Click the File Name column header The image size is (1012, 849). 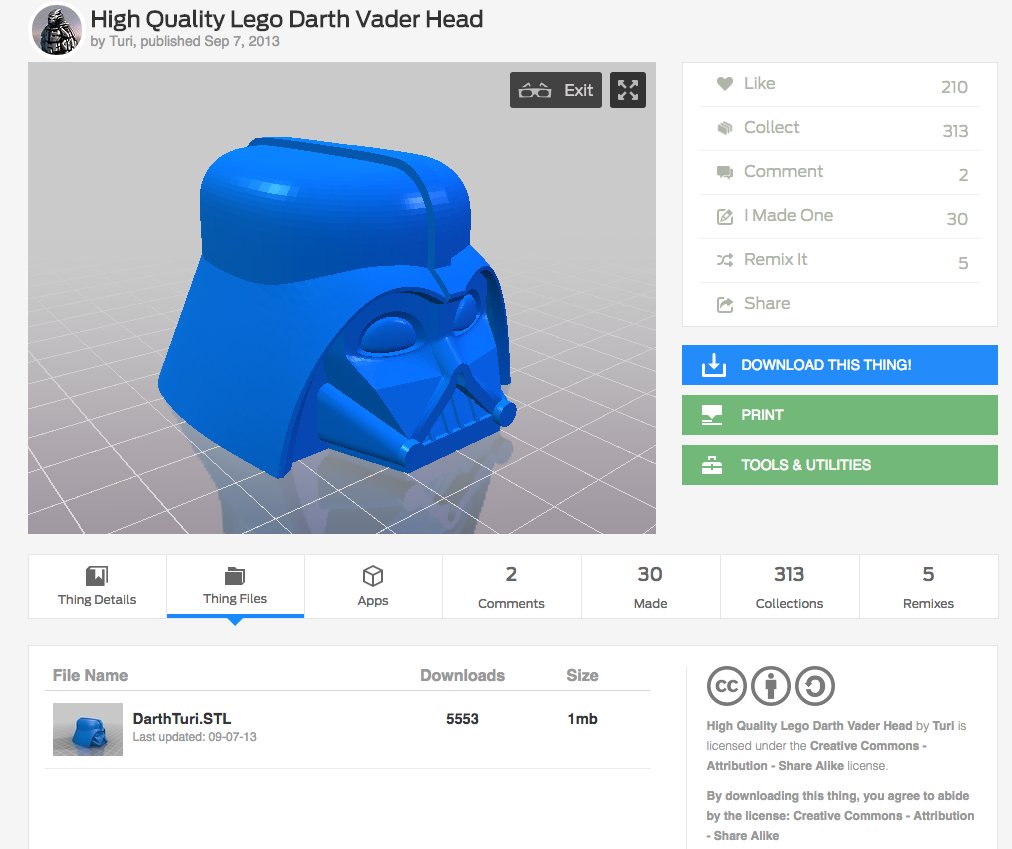click(x=90, y=675)
